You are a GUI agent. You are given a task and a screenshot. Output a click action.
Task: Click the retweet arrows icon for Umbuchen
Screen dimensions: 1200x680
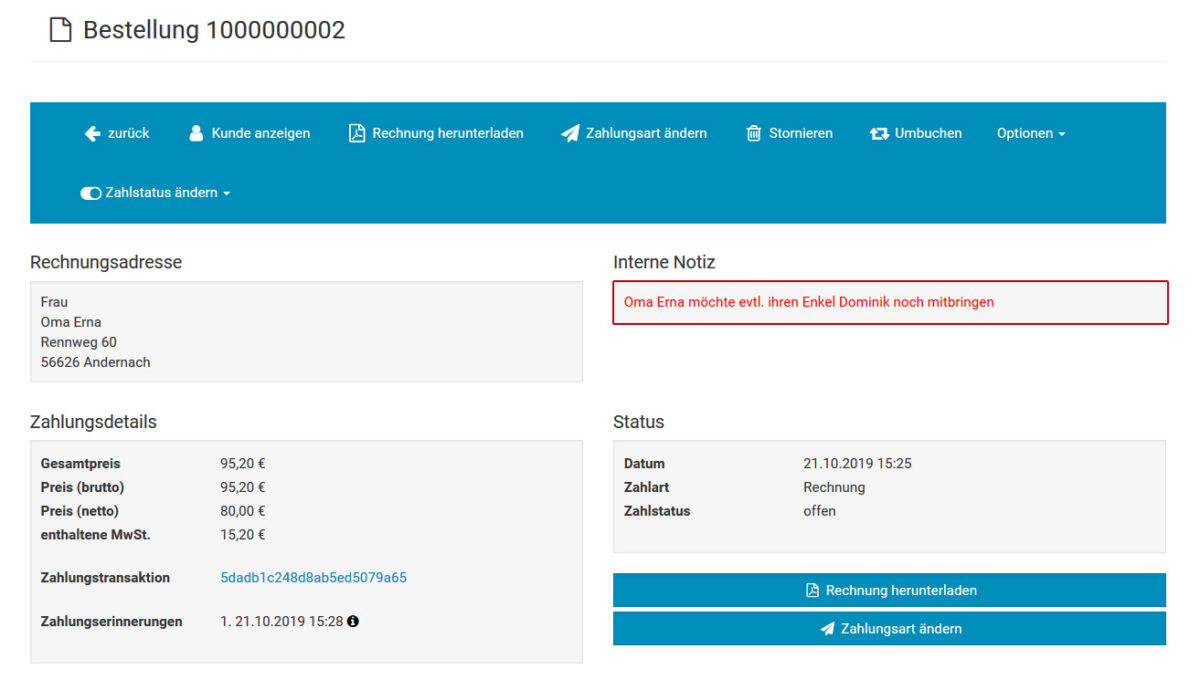(879, 133)
